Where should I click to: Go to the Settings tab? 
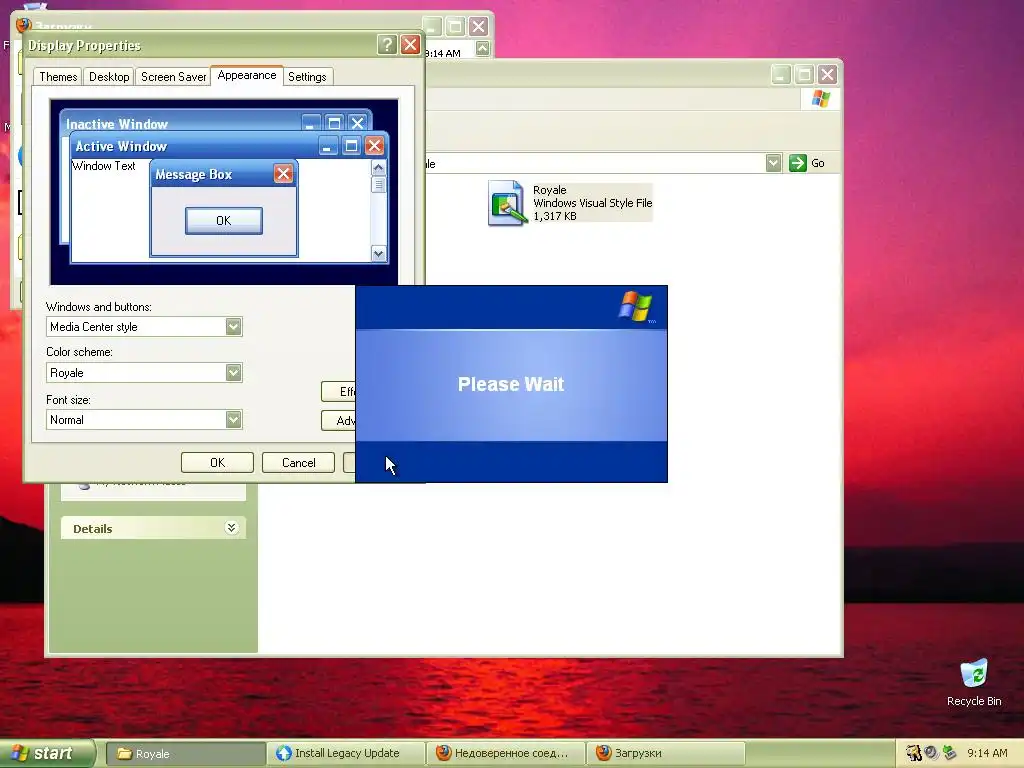[307, 77]
